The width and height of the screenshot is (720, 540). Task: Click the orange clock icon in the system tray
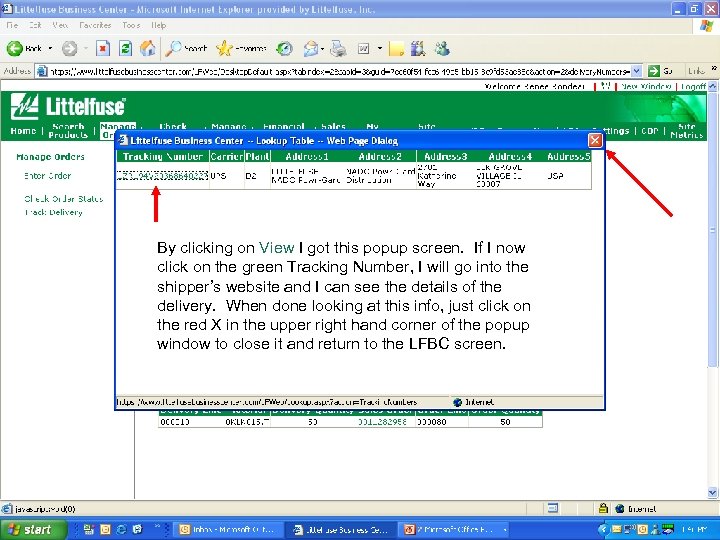pos(642,529)
